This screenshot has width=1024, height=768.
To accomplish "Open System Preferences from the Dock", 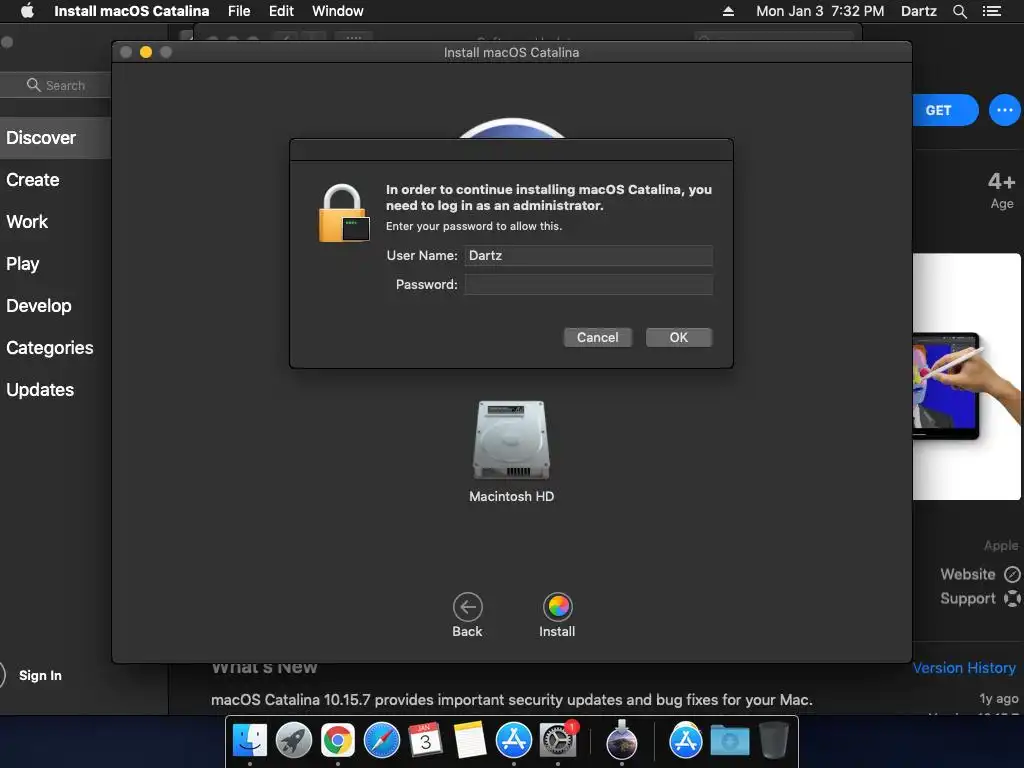I will [x=558, y=741].
